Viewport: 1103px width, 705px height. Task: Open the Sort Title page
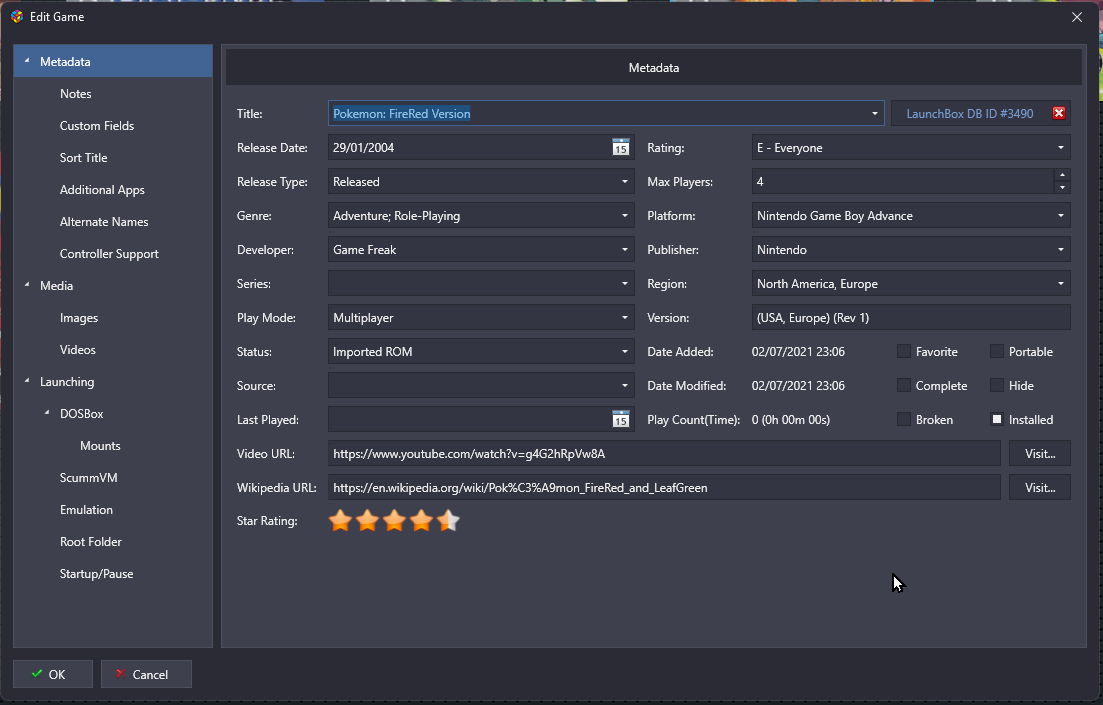point(83,158)
